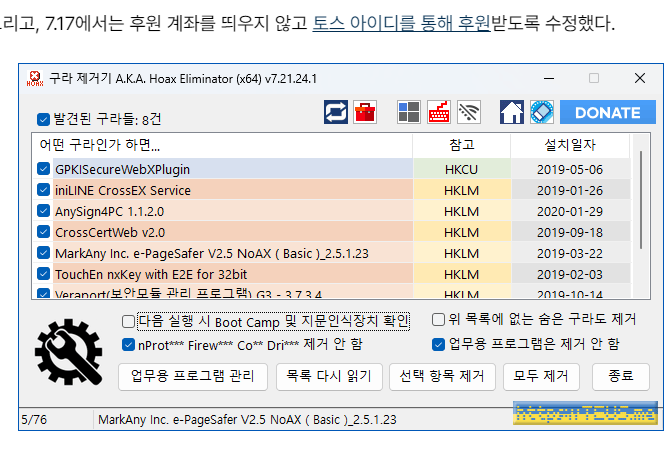Minimize the Hoax Eliminator window
The height and width of the screenshot is (450, 665).
(549, 78)
